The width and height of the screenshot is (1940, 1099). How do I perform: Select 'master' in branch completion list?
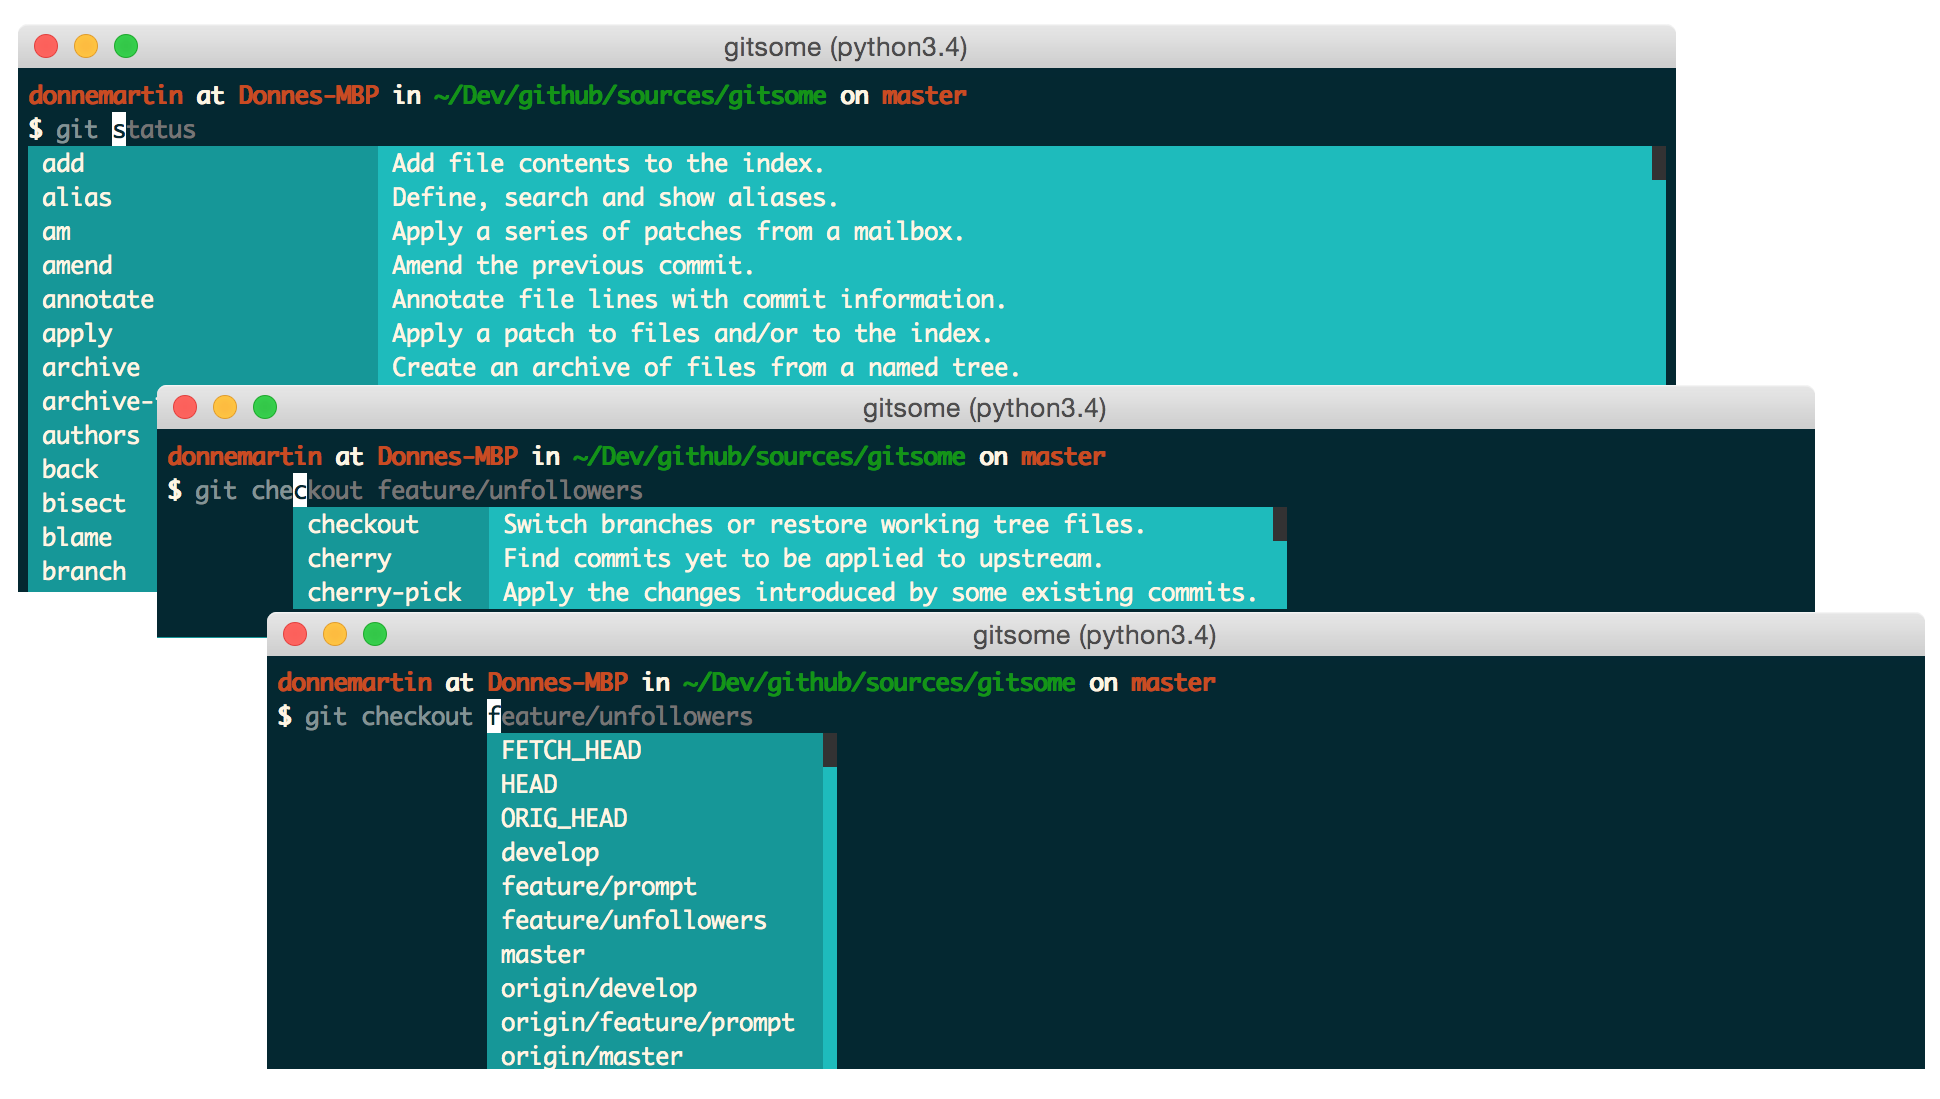point(542,954)
